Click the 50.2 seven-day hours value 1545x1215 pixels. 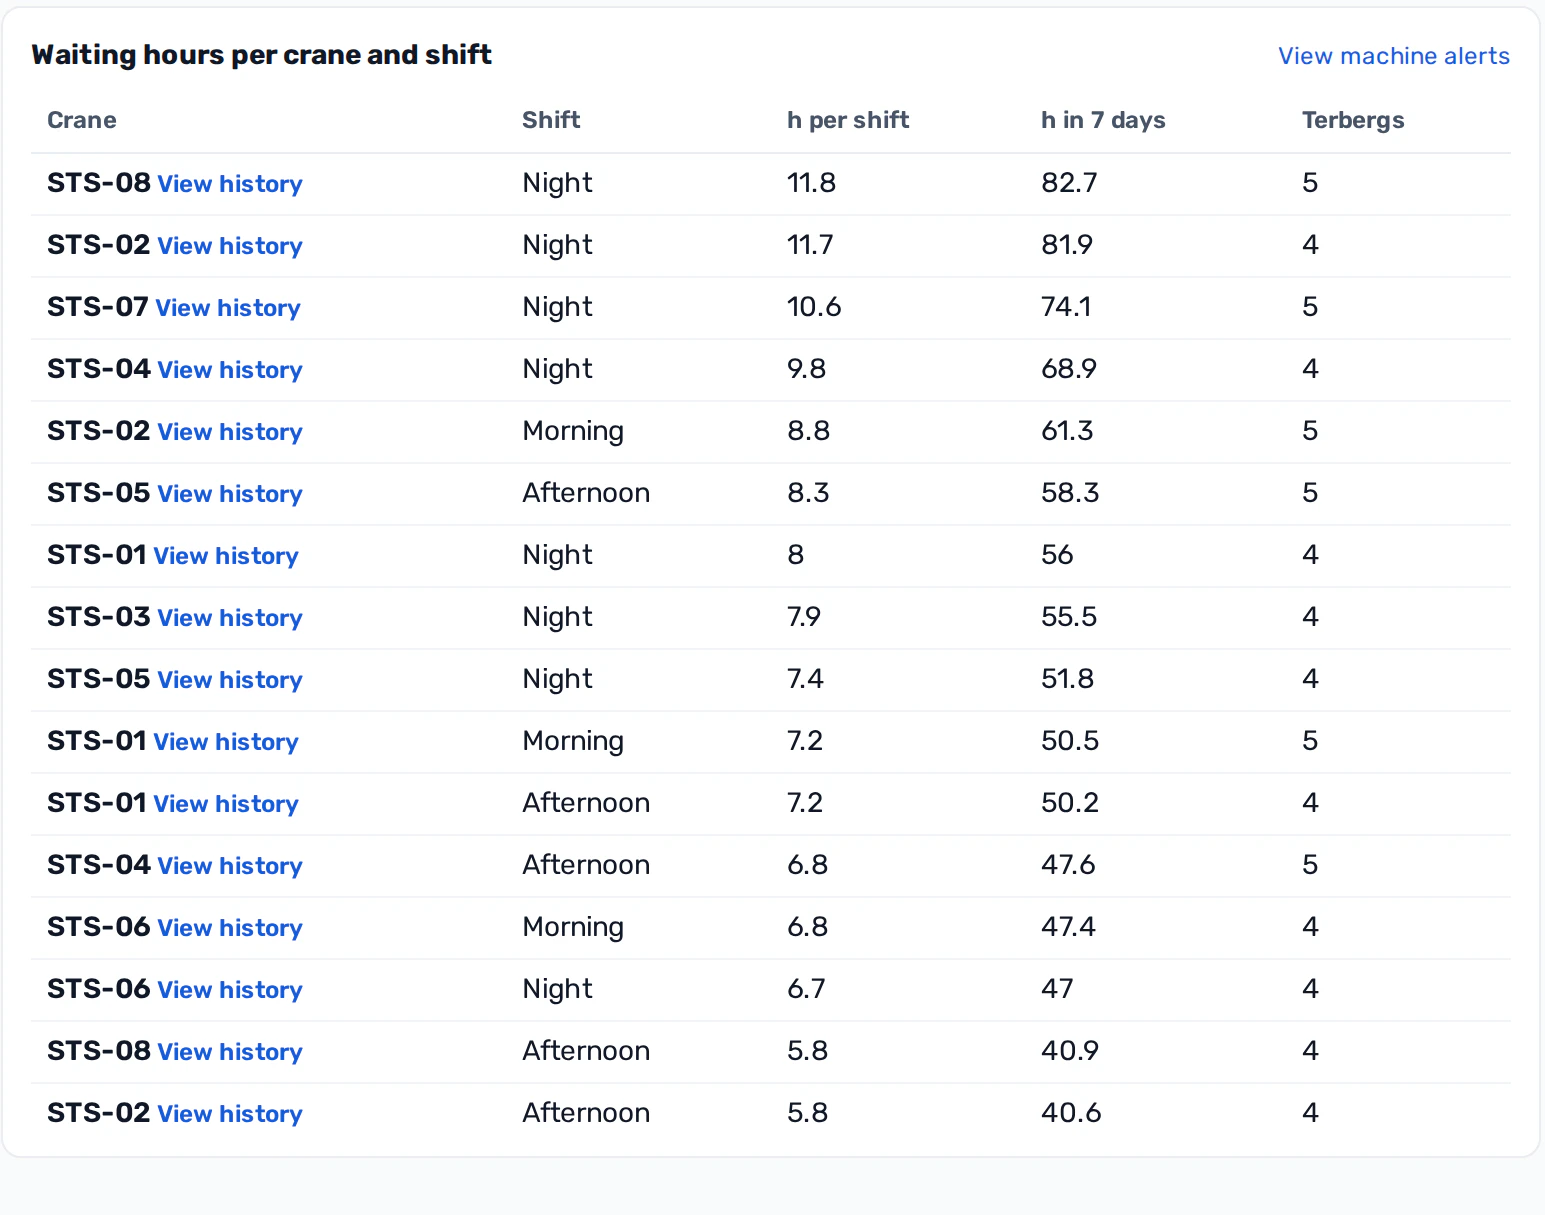[1070, 803]
